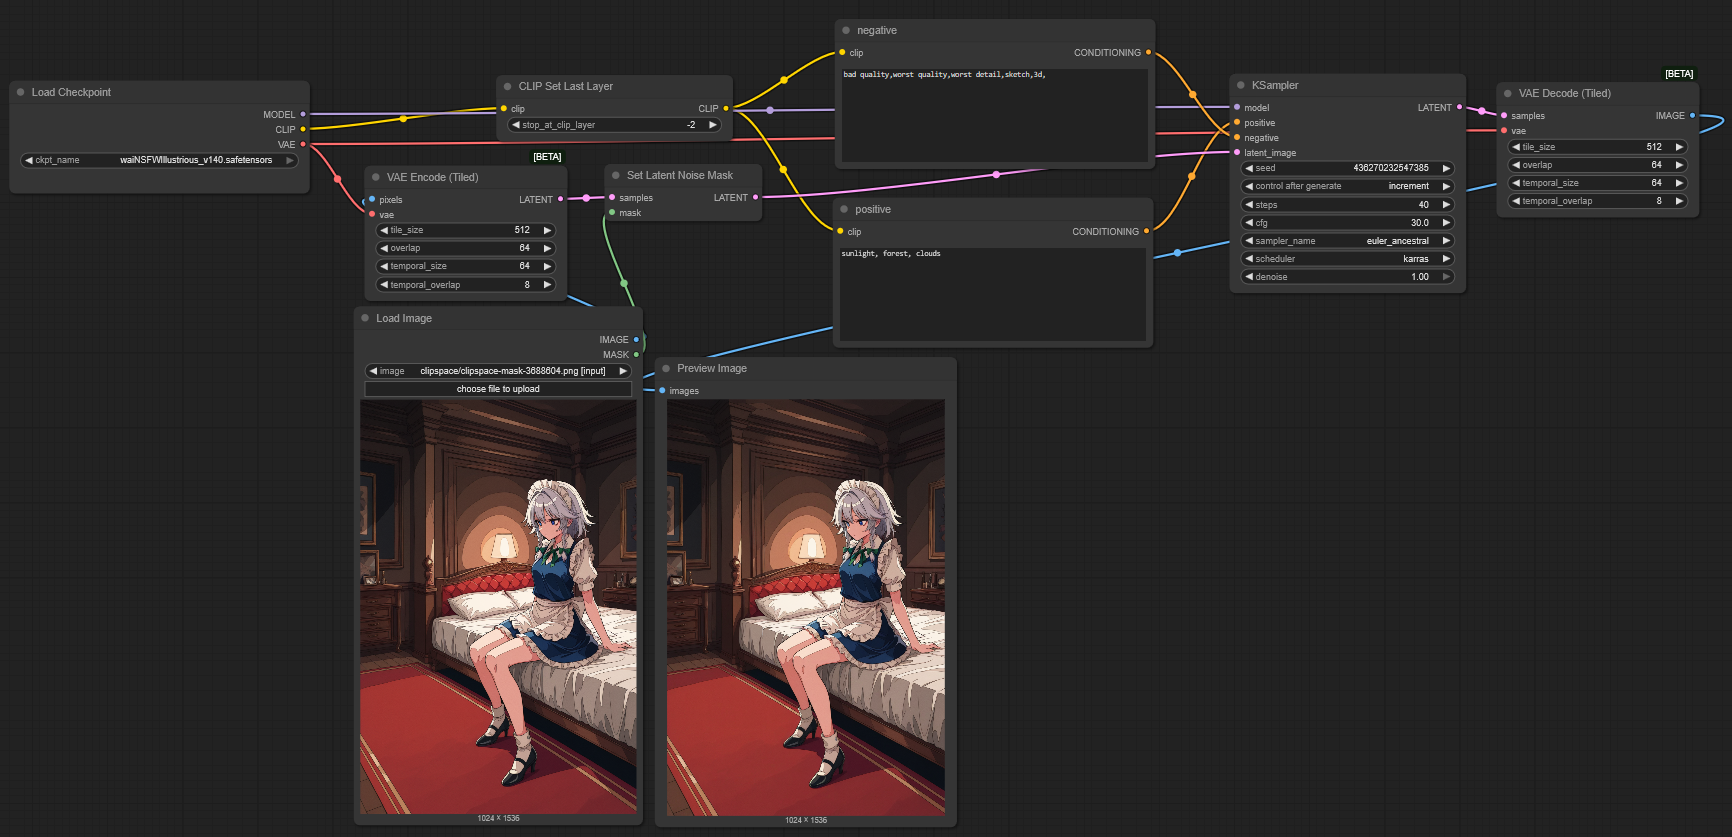Increase KSampler steps with right arrow
The image size is (1732, 837).
(x=1446, y=205)
